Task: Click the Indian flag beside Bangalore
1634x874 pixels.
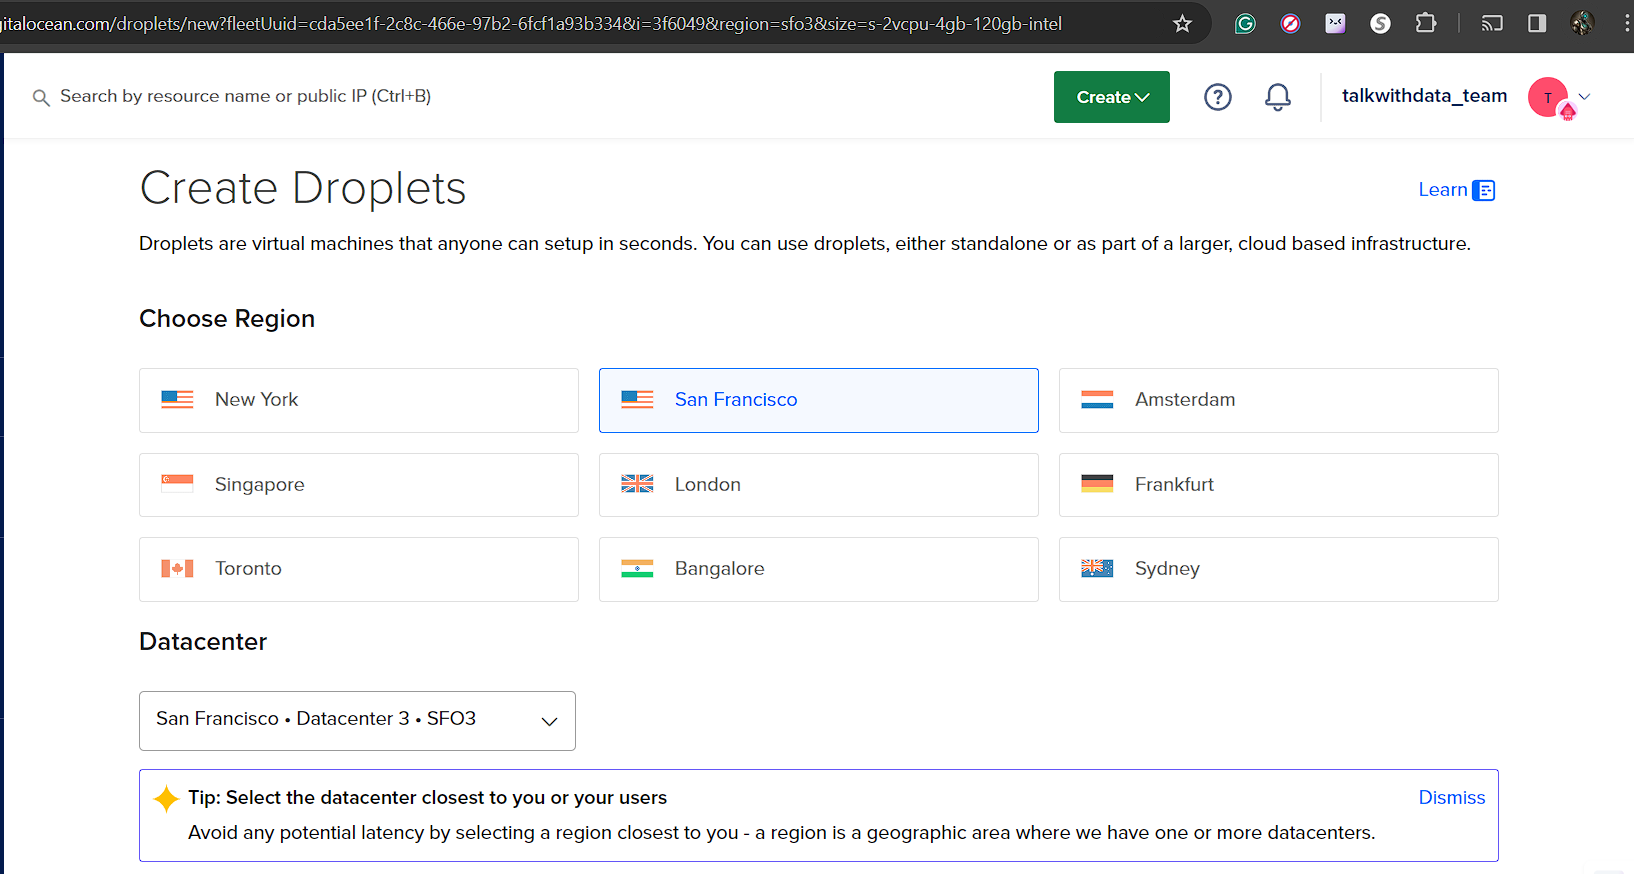Action: click(x=637, y=569)
